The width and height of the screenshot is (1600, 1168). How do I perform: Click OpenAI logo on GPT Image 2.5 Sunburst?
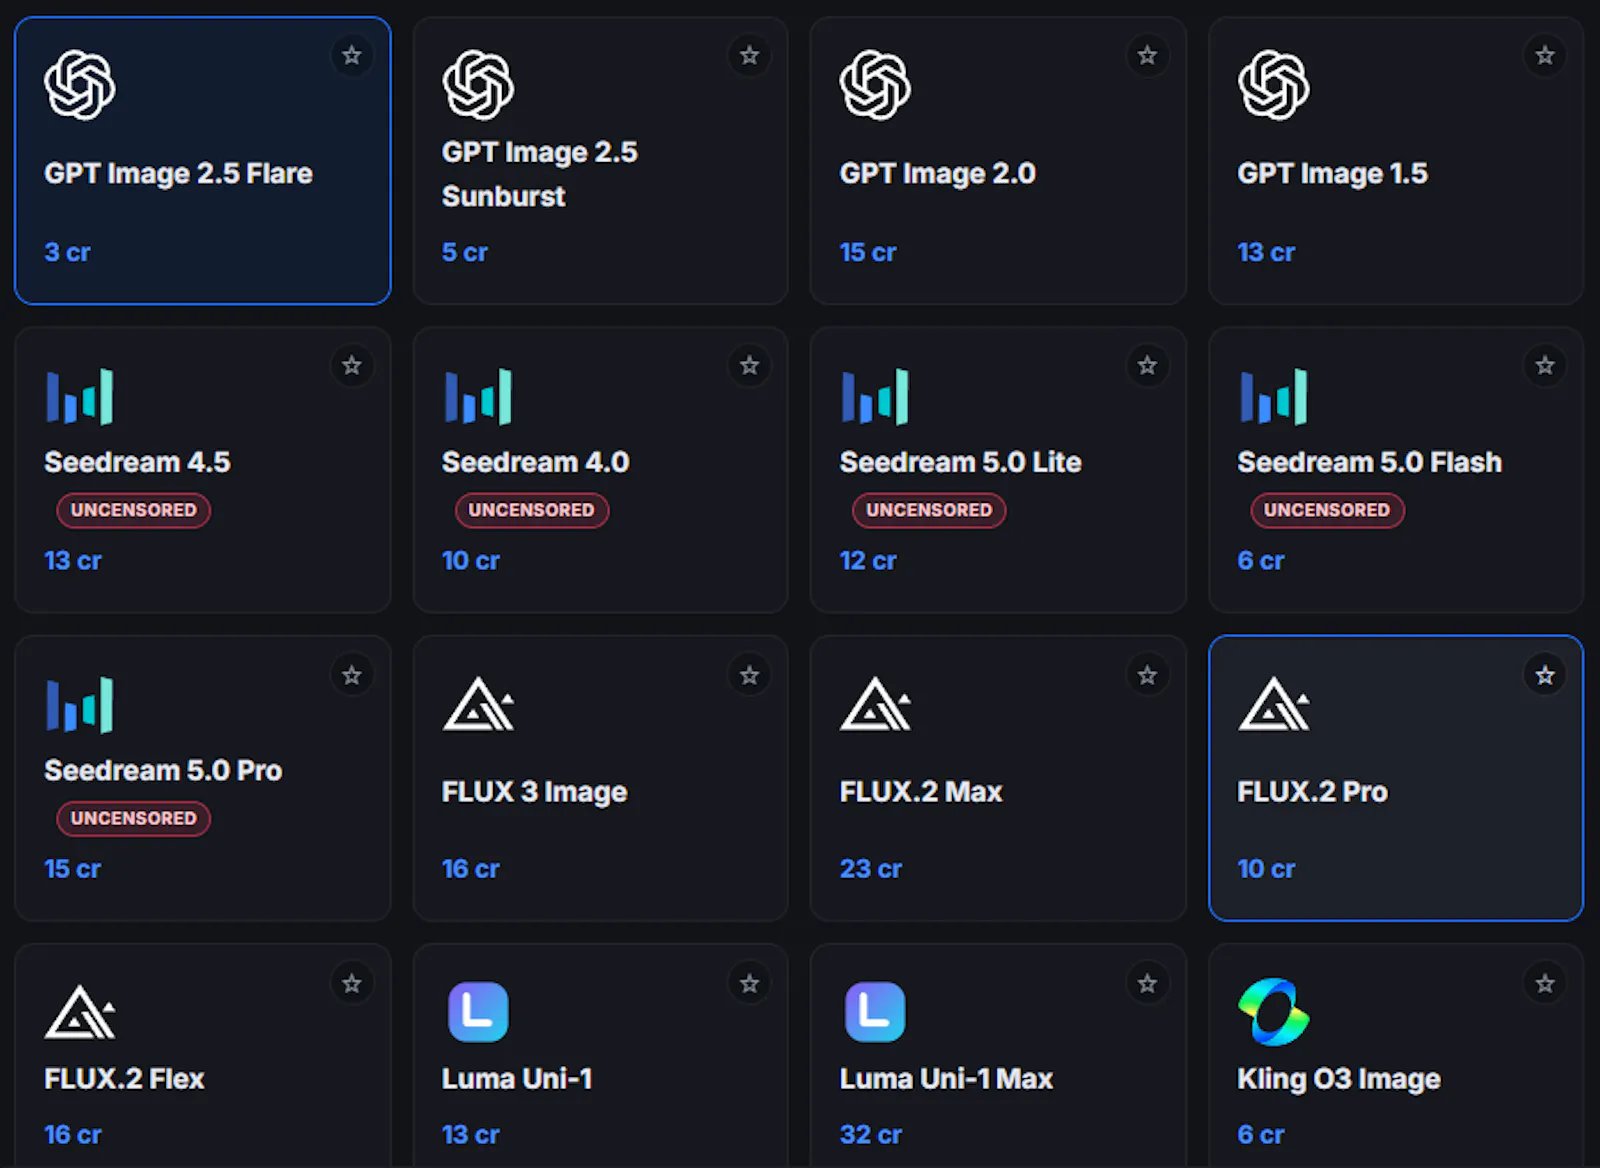point(478,85)
